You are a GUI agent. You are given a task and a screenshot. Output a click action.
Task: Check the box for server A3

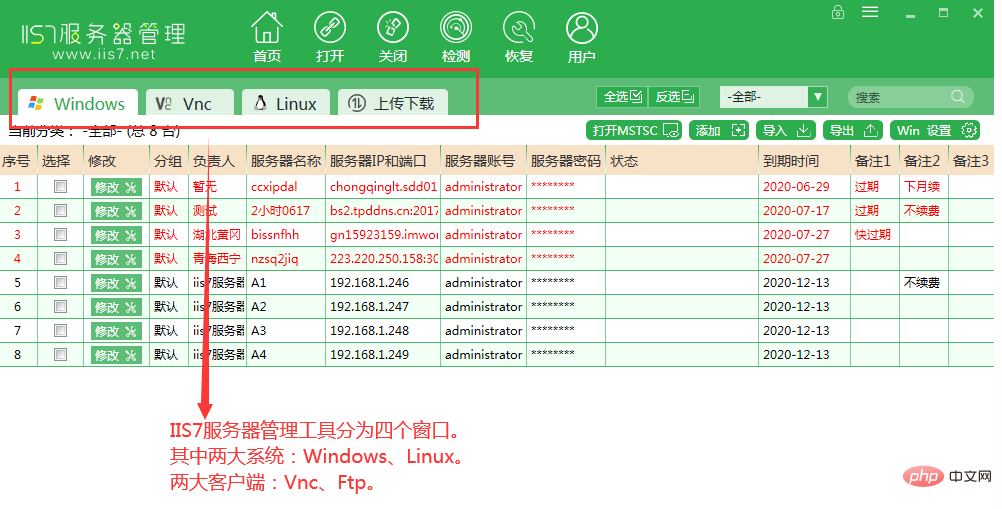click(x=61, y=330)
